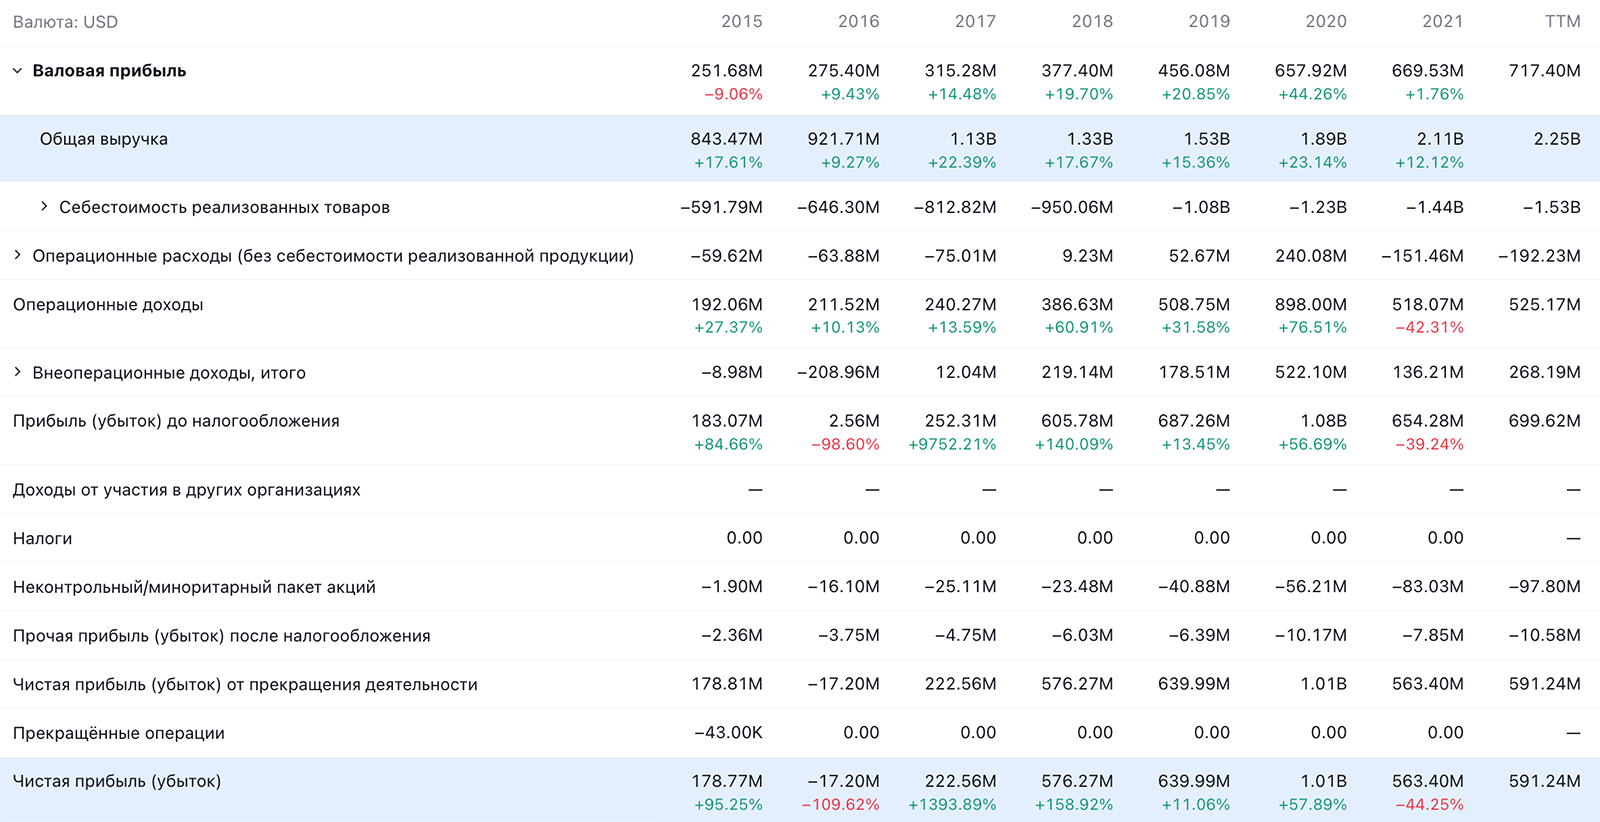1600x822 pixels.
Task: Click pretax income value 699.62M
Action: [1545, 421]
